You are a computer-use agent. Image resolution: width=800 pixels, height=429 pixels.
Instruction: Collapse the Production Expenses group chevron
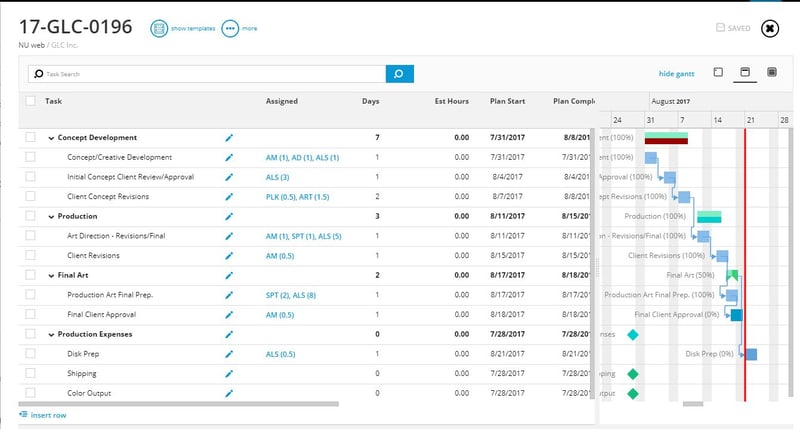(x=51, y=335)
